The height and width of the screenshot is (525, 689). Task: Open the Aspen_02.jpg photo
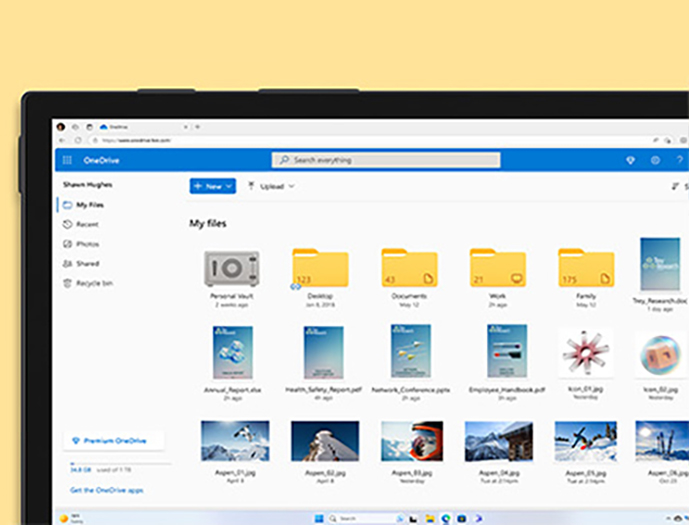325,441
